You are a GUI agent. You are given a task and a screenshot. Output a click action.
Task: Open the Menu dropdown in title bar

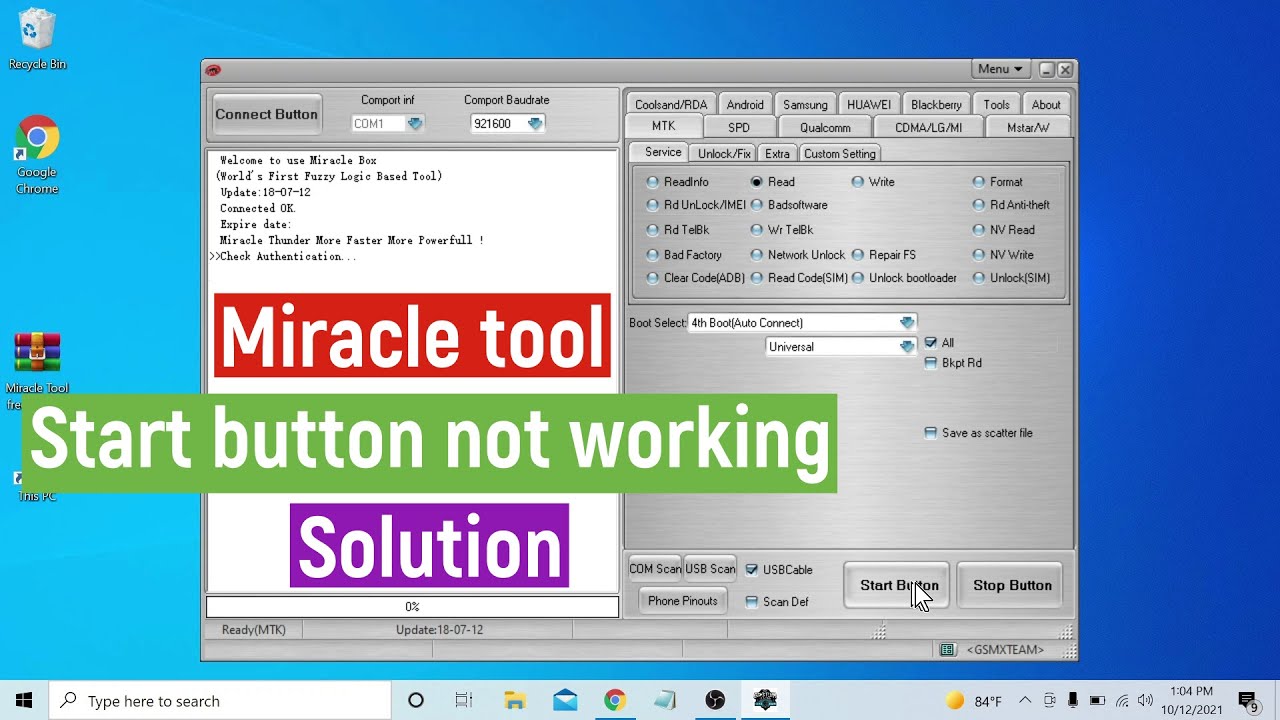pos(1000,69)
